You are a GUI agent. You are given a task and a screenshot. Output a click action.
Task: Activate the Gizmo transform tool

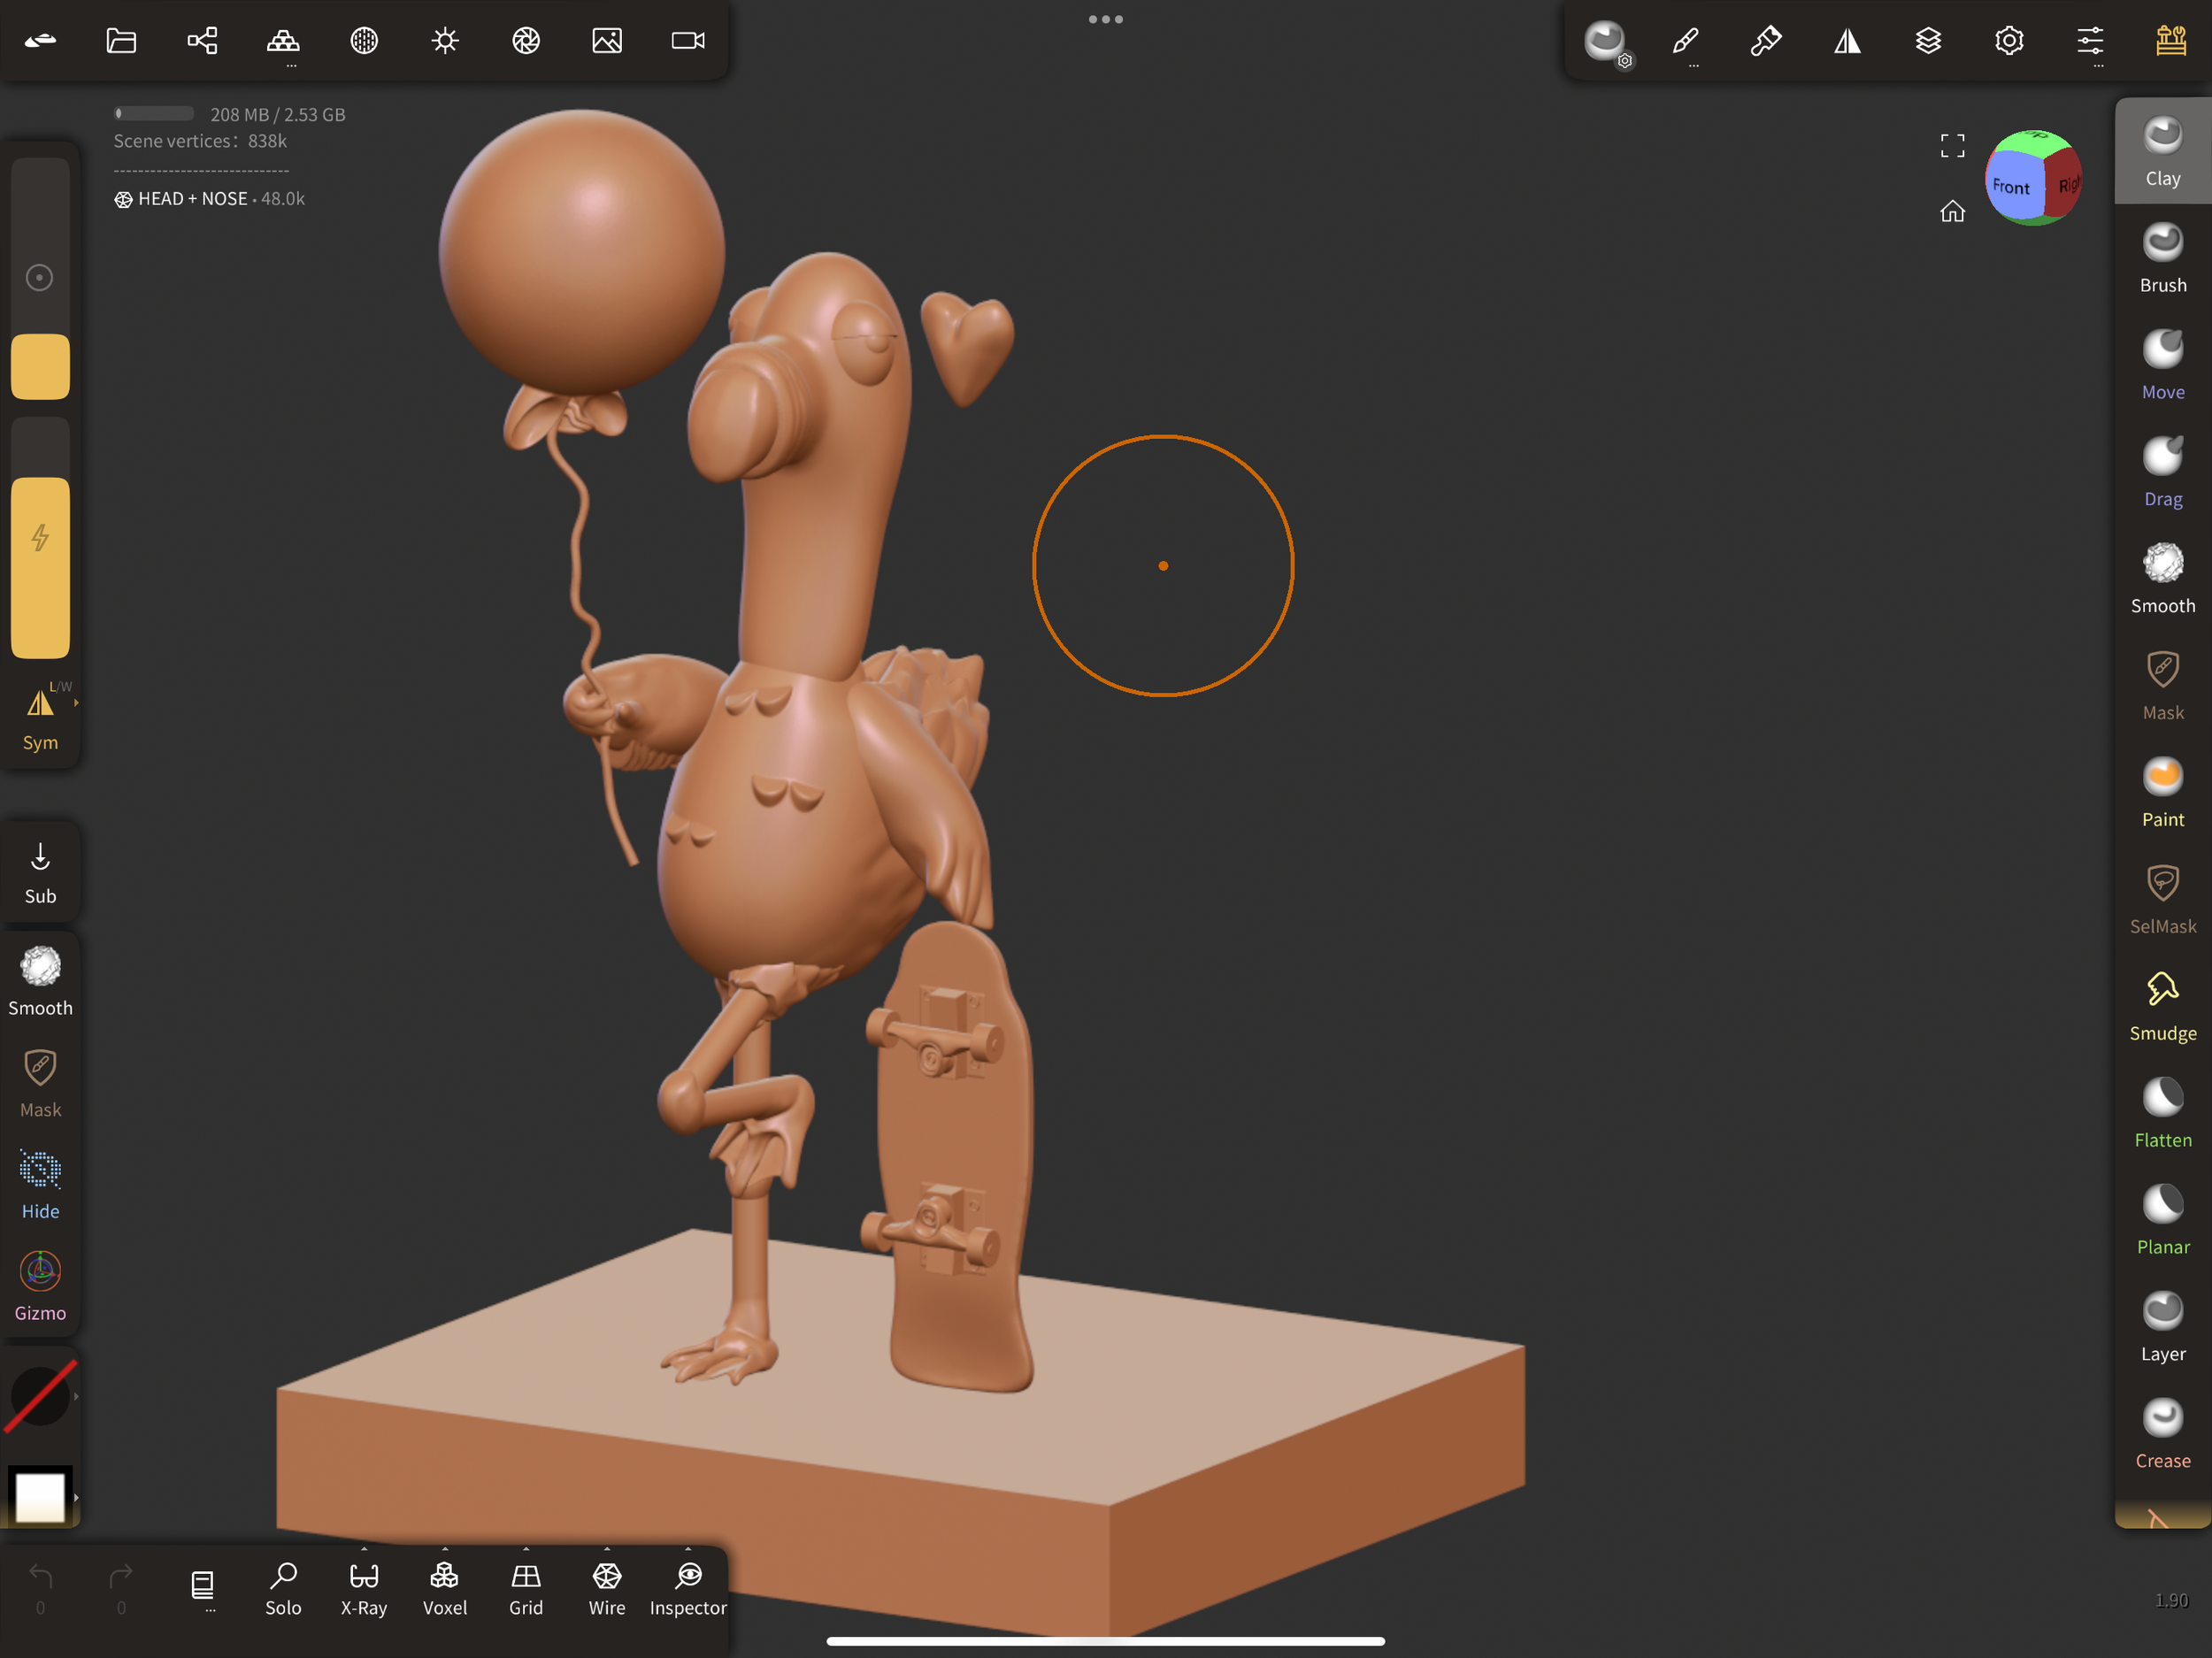[40, 1286]
